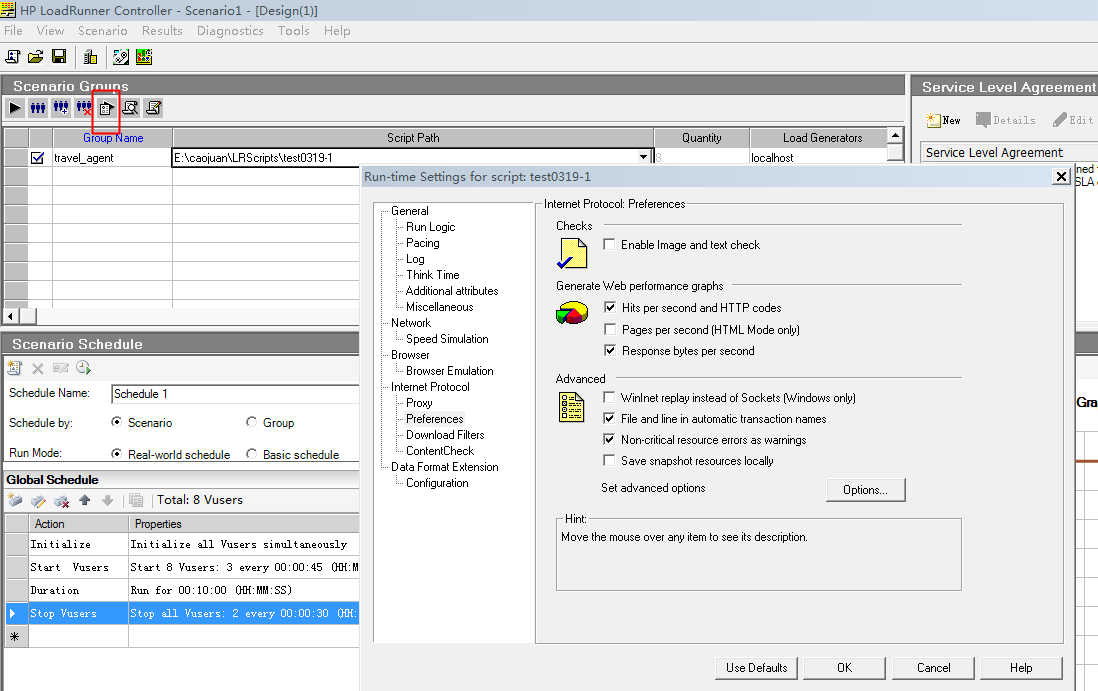Open the File menu
The height and width of the screenshot is (691, 1098).
(13, 31)
